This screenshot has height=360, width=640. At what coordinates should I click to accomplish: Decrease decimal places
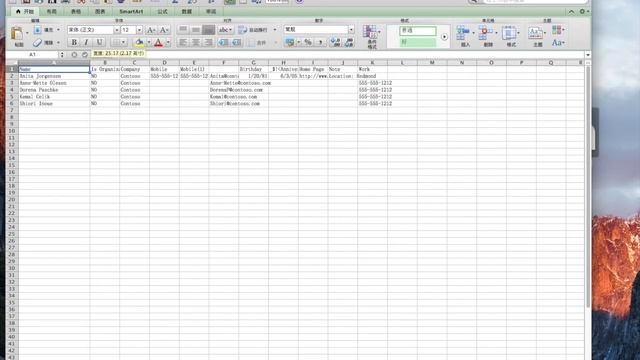click(x=349, y=42)
